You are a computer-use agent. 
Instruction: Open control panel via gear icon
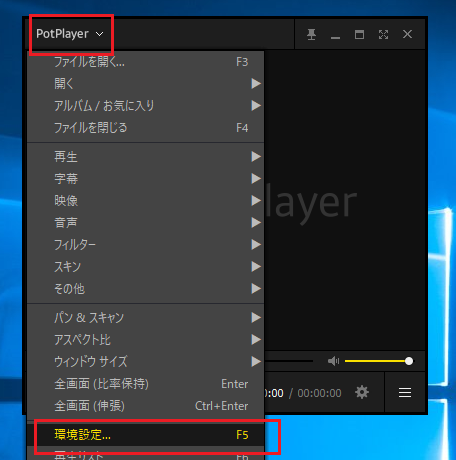[x=362, y=393]
